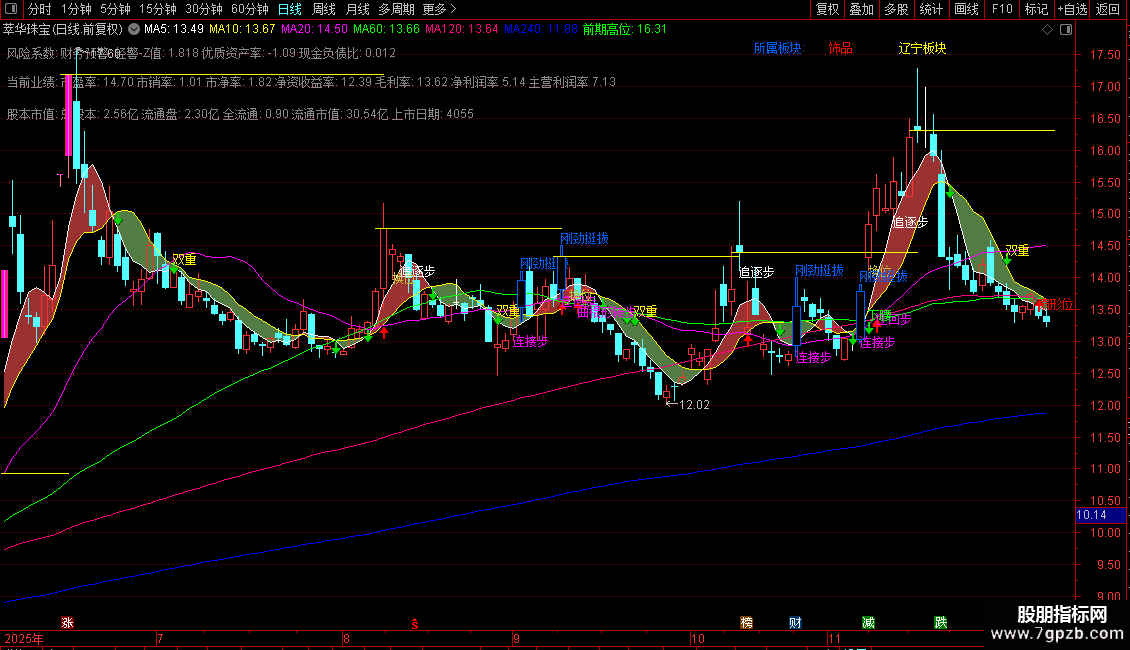
Task: Select the 1分钟 period tab
Action: pyautogui.click(x=76, y=9)
